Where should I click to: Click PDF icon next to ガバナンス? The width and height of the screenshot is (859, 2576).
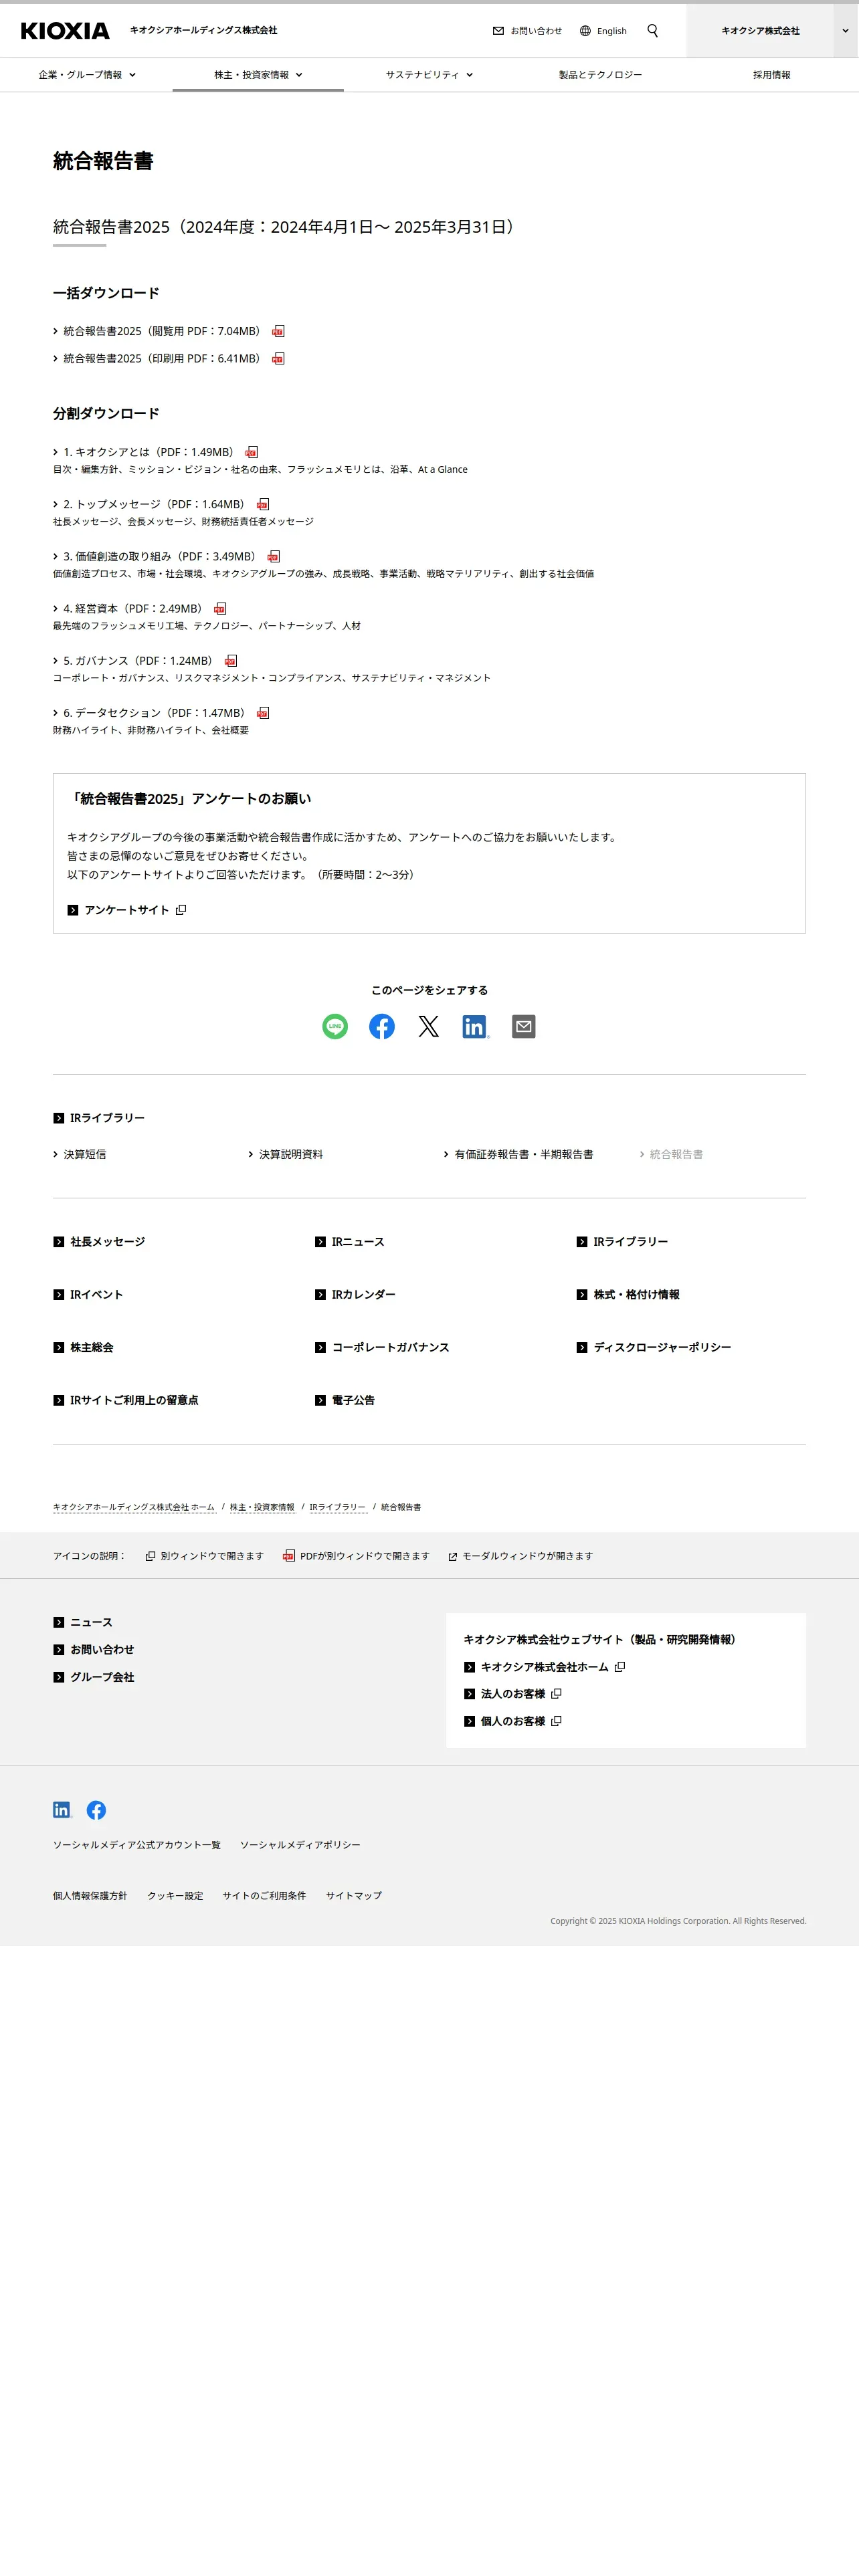coord(230,661)
